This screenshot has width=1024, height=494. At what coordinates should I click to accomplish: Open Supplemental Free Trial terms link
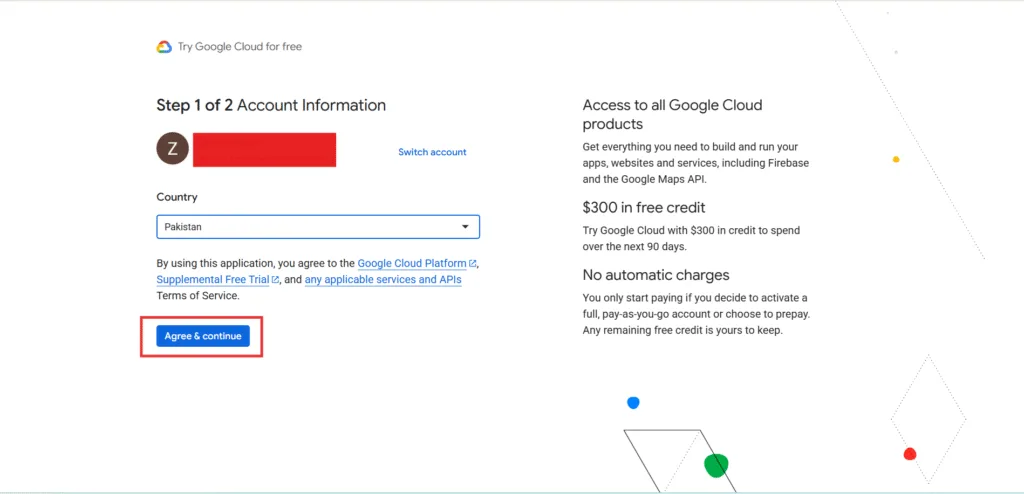point(213,280)
